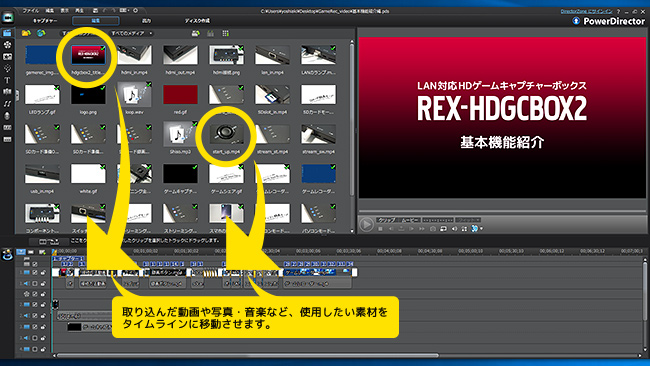The height and width of the screenshot is (366, 650).
Task: Open the Subtitle Room
Action: coord(7,140)
